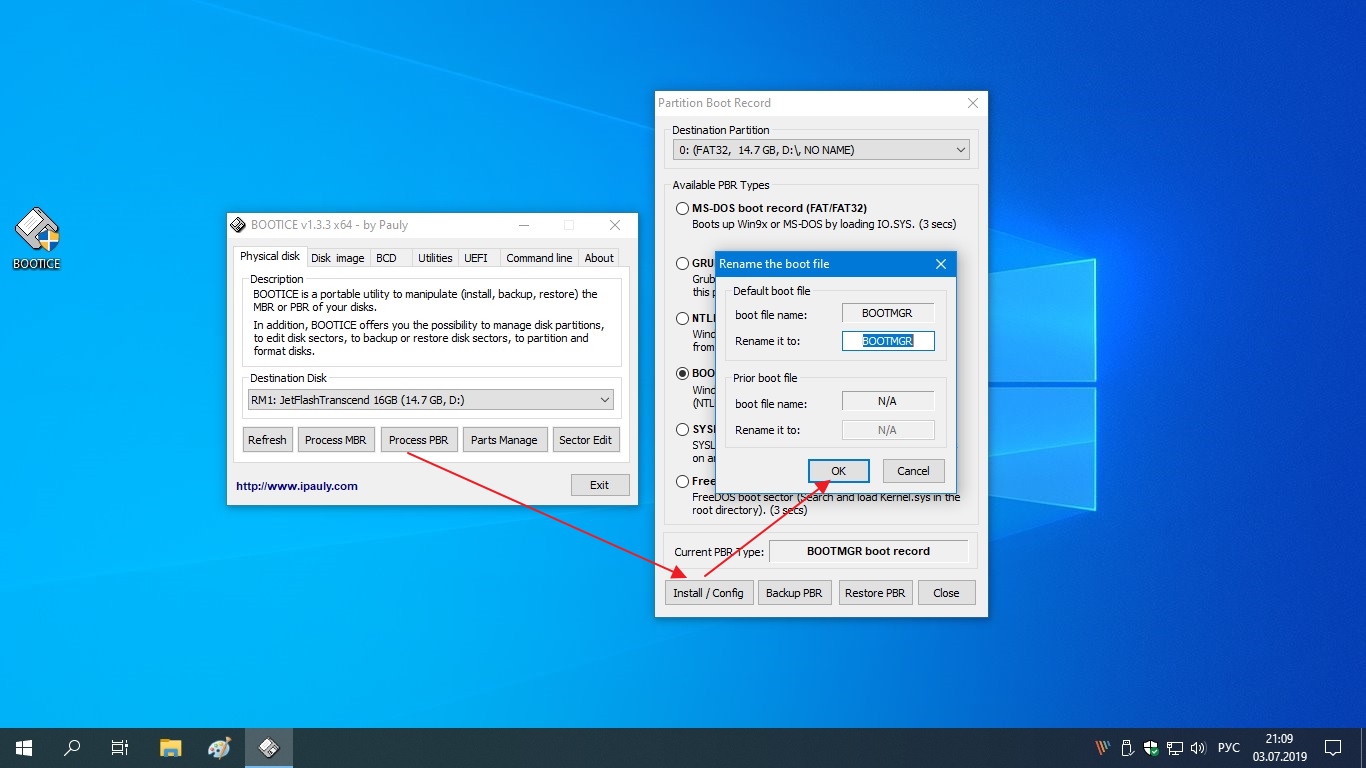Open the notification center icon
The width and height of the screenshot is (1366, 768).
coord(1333,748)
